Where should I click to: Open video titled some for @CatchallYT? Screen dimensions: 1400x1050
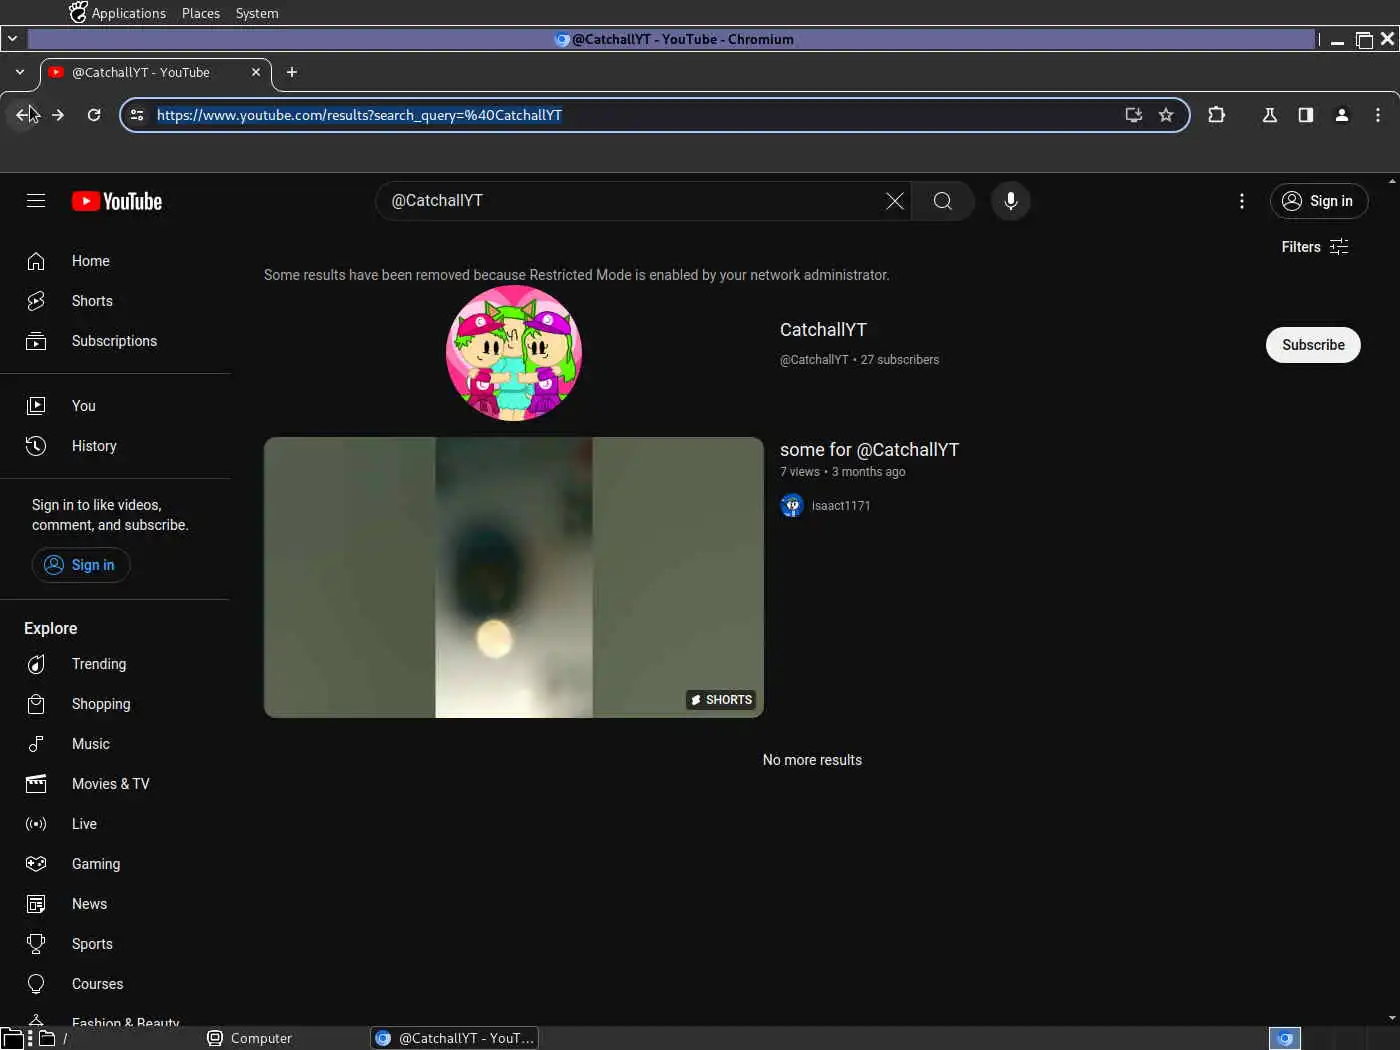pos(869,450)
